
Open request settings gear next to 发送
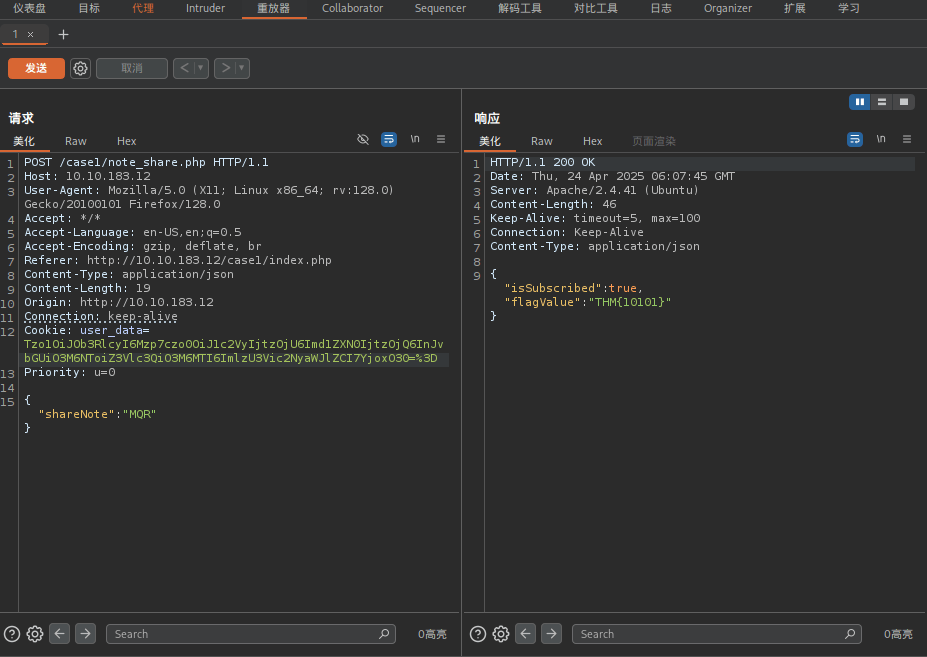pyautogui.click(x=80, y=69)
